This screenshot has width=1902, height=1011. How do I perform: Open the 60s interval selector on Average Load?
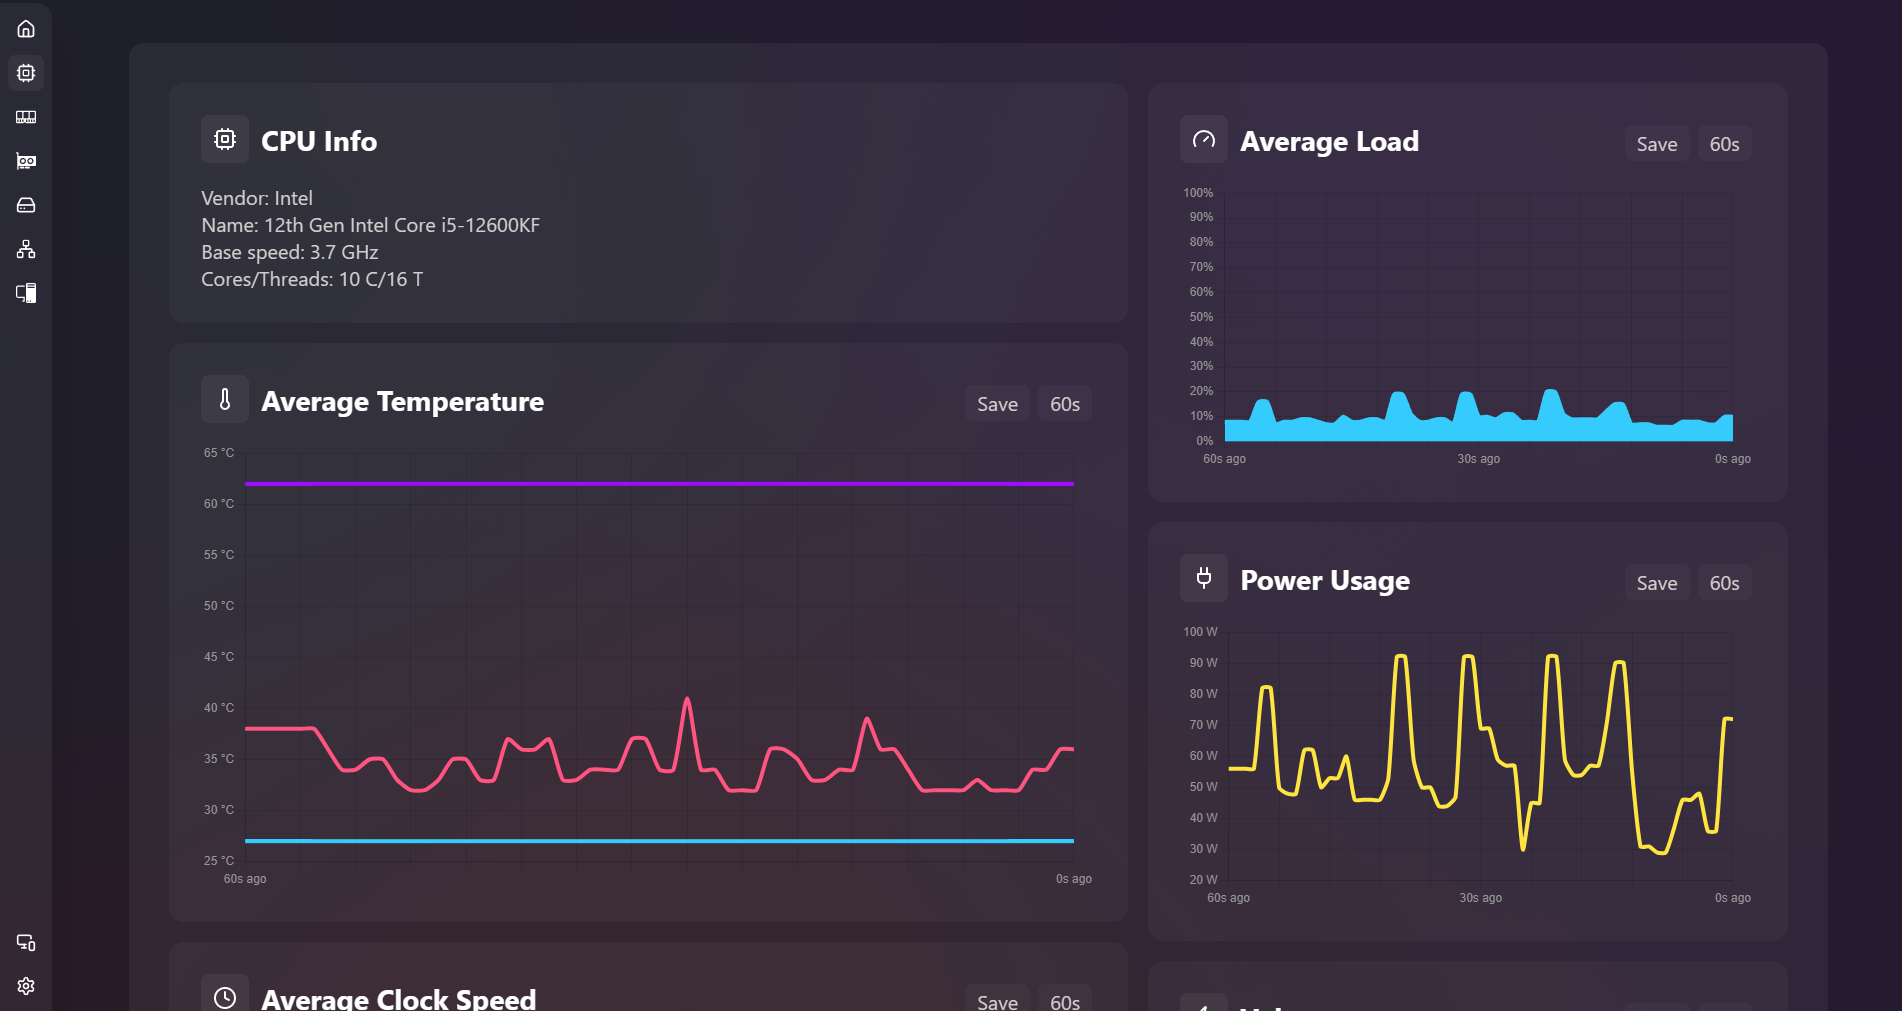point(1725,143)
